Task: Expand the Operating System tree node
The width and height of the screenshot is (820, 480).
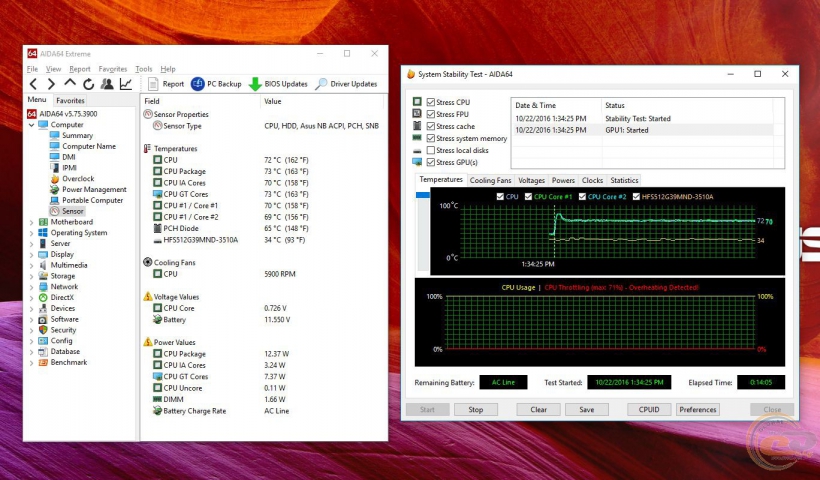Action: point(31,233)
